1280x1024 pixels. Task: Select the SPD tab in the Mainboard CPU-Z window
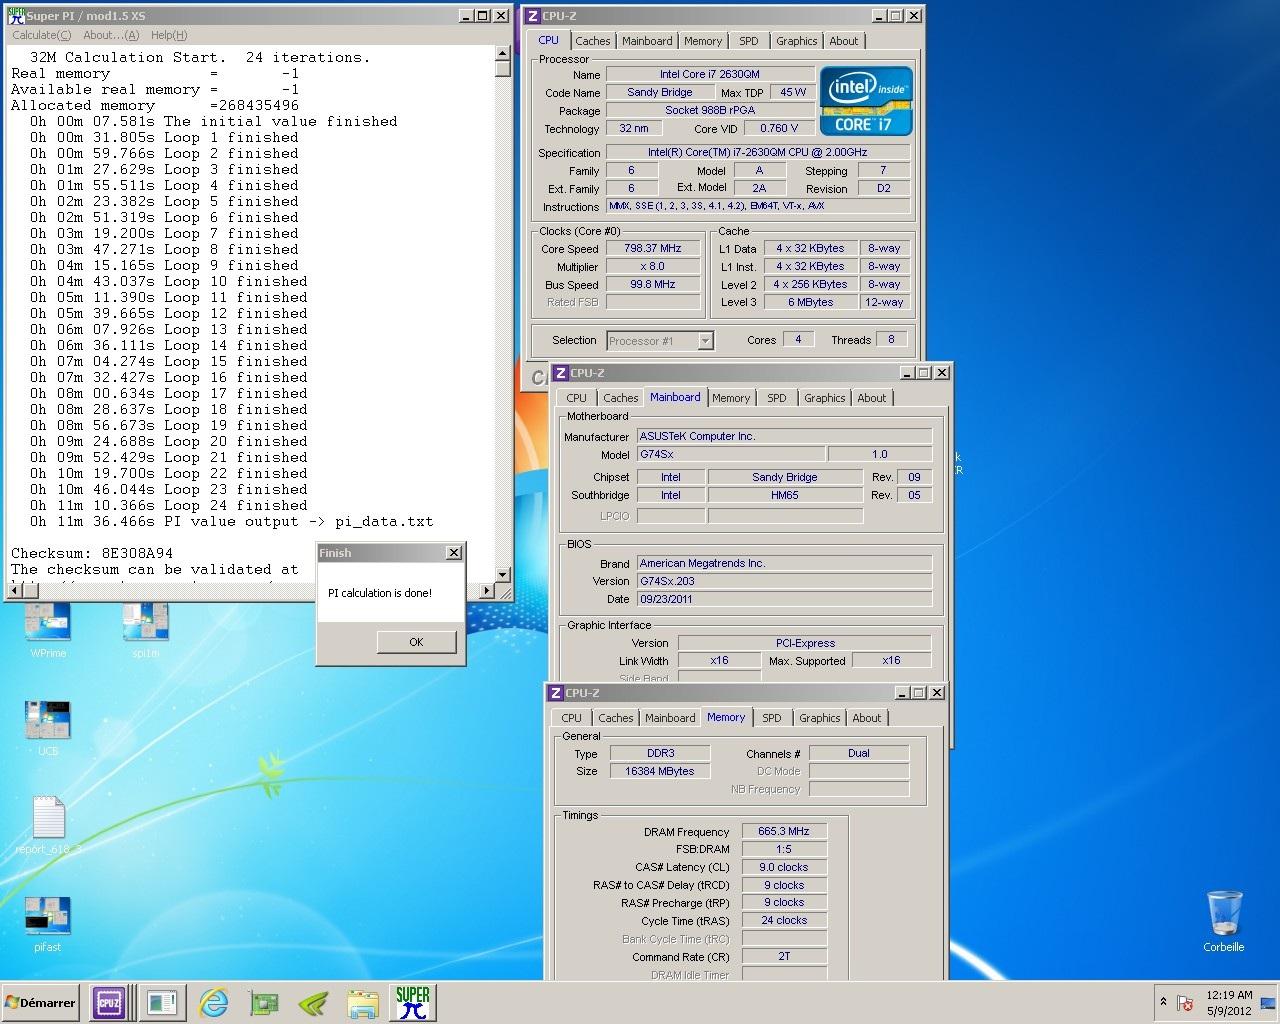[x=777, y=398]
